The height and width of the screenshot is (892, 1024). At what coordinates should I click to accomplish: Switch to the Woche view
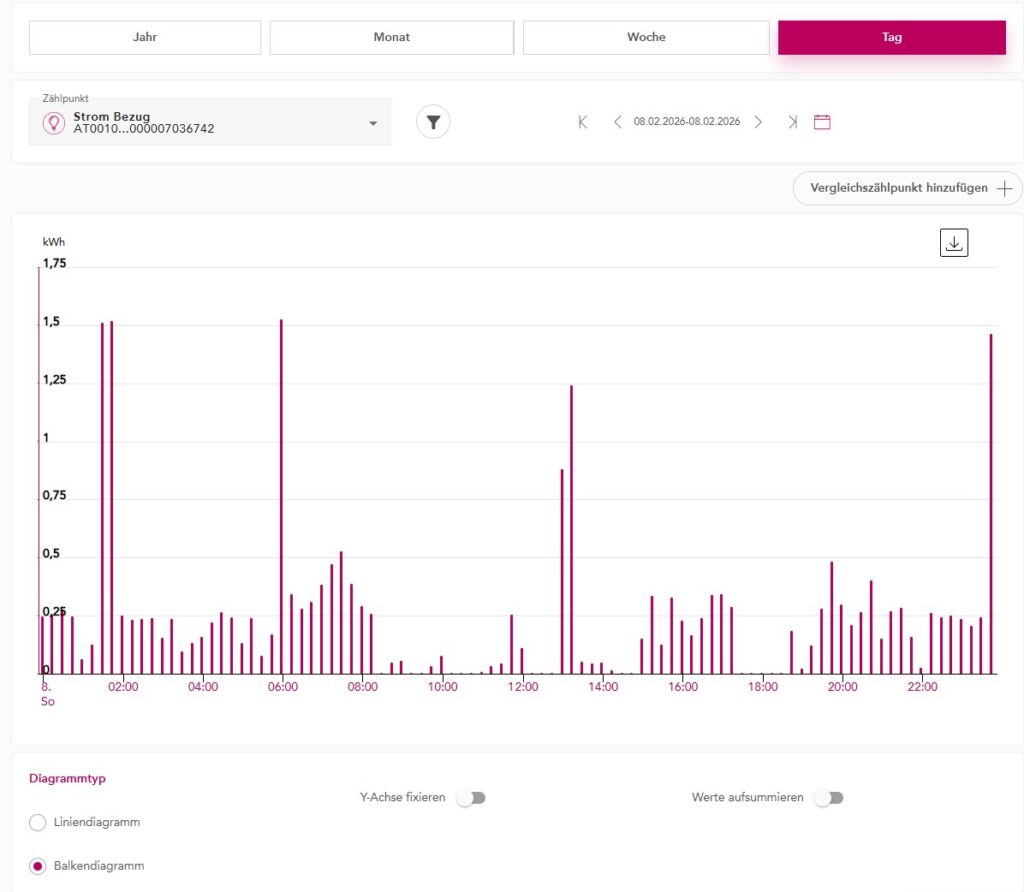tap(645, 37)
